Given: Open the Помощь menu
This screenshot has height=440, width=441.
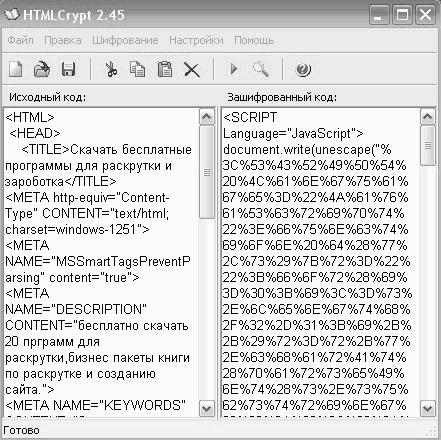Looking at the screenshot, I should (254, 40).
